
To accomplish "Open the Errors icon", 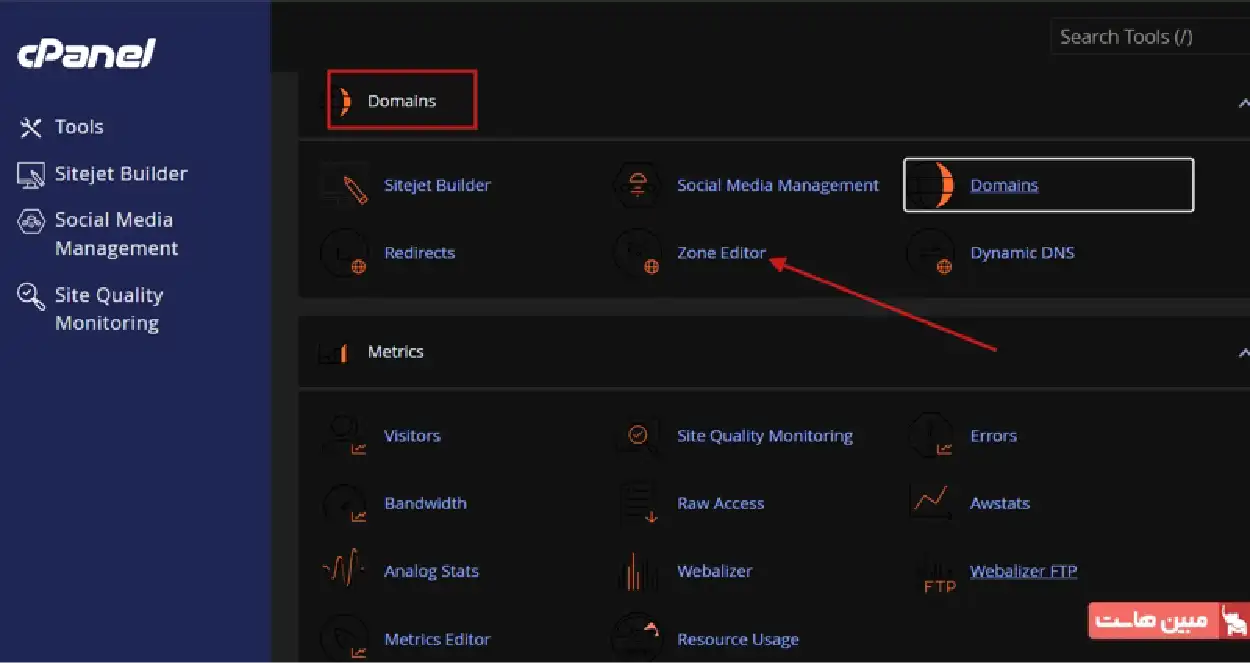I will coord(931,436).
